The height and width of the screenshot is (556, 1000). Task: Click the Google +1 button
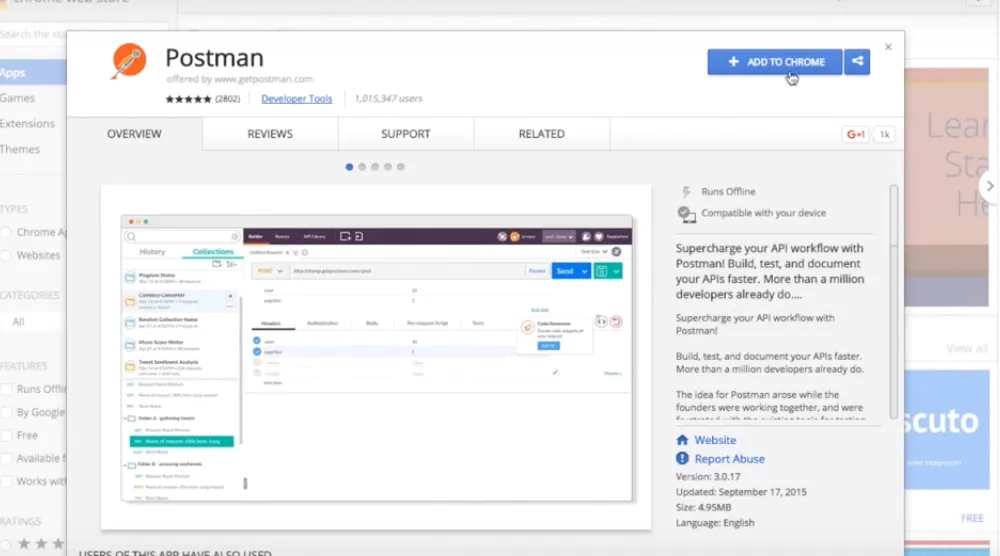tap(855, 134)
